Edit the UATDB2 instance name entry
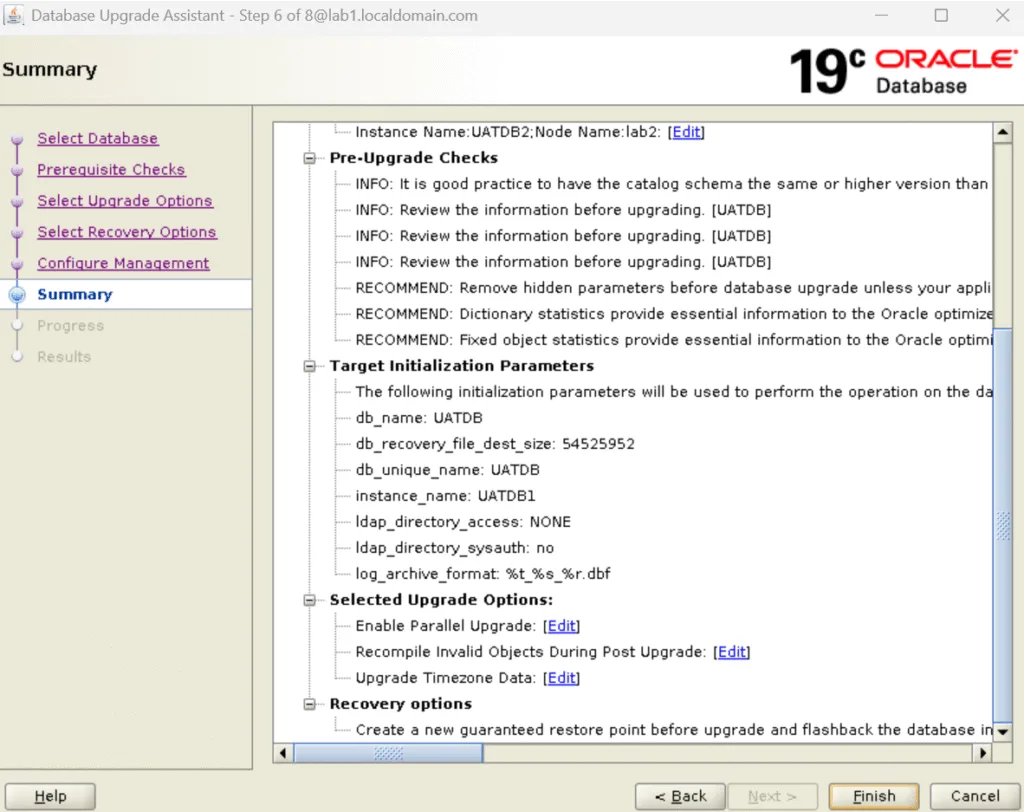The width and height of the screenshot is (1024, 812). (x=686, y=131)
